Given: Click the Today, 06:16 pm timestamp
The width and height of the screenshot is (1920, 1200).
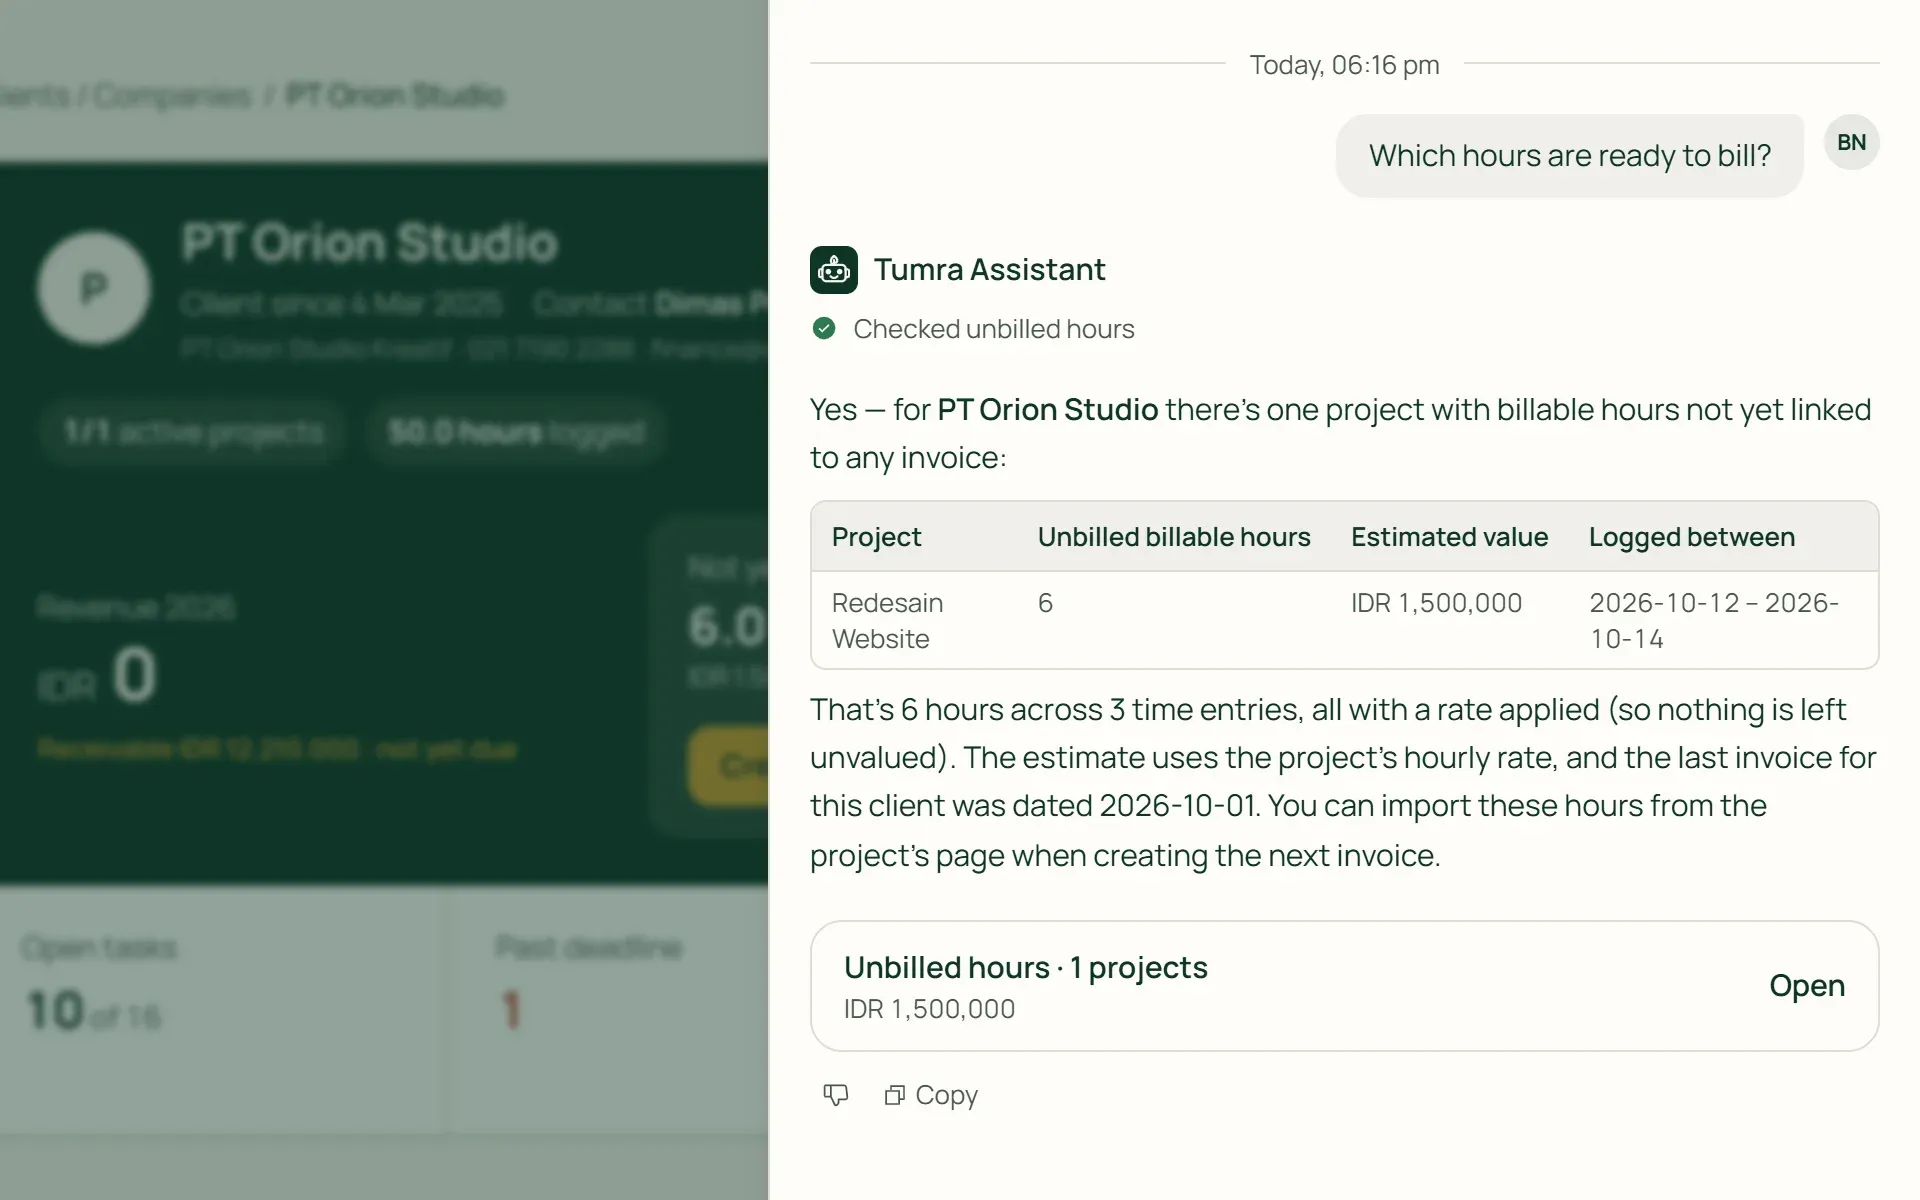Looking at the screenshot, I should point(1344,65).
